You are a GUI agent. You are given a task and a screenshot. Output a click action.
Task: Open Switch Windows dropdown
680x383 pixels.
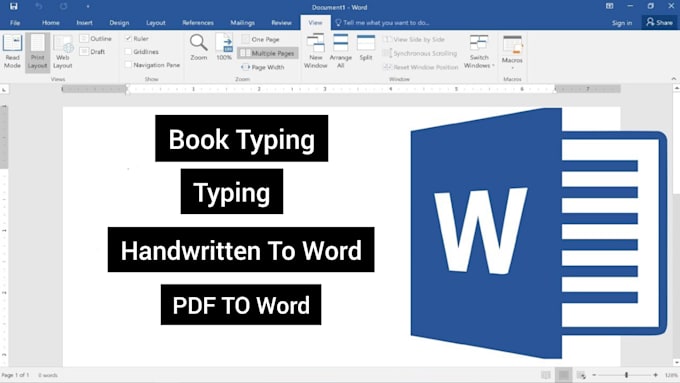pyautogui.click(x=479, y=51)
